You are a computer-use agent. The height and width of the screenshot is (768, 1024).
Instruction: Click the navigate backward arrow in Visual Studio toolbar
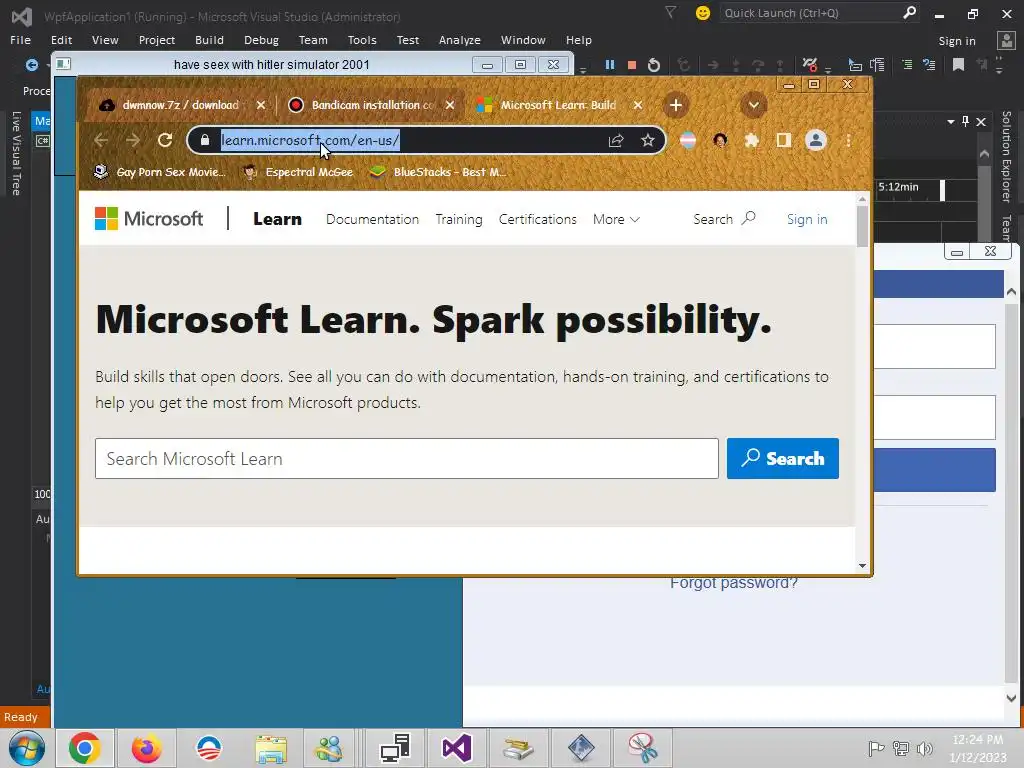[31, 65]
